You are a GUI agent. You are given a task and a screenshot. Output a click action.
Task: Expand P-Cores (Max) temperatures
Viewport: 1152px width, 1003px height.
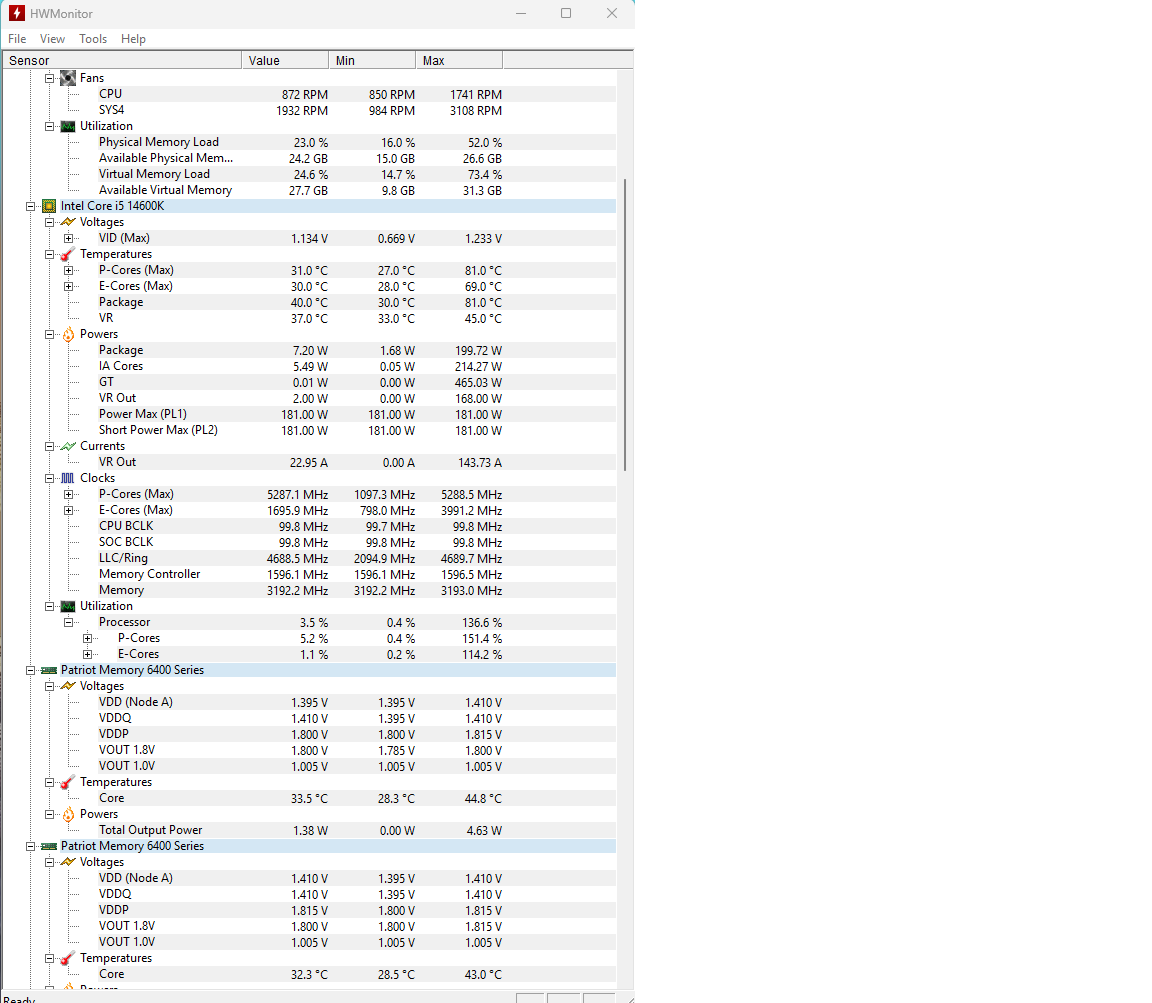click(68, 270)
